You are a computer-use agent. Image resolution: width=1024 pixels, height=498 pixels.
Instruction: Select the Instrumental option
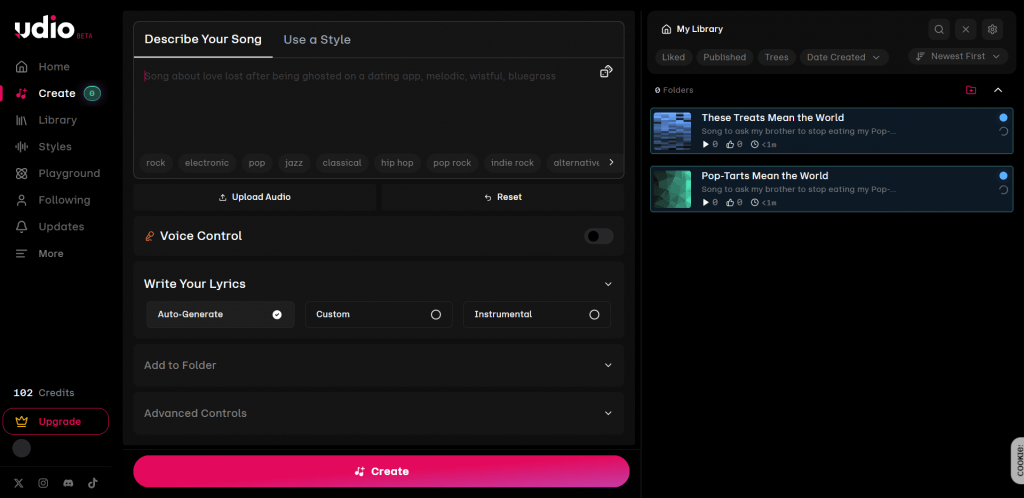tap(537, 315)
